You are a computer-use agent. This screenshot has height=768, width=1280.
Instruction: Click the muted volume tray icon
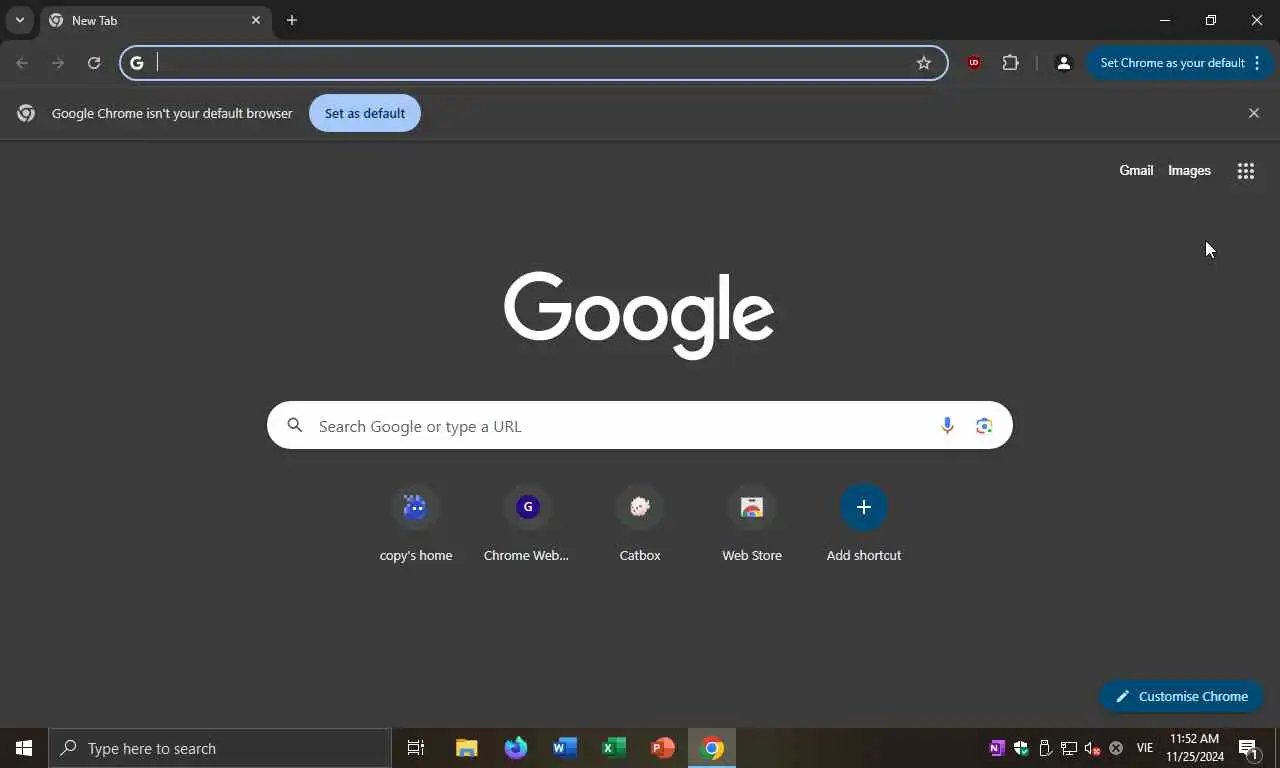(x=1092, y=748)
